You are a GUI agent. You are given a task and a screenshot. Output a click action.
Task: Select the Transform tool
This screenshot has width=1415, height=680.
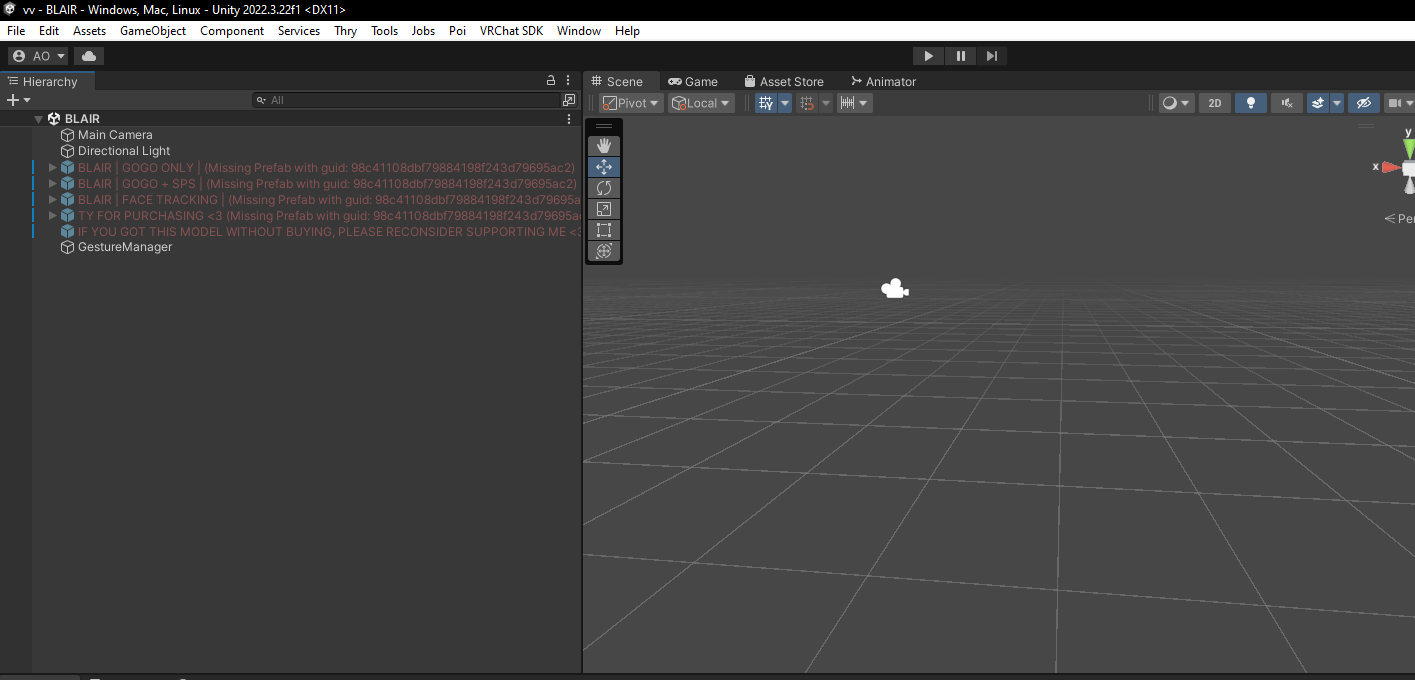pyautogui.click(x=604, y=251)
